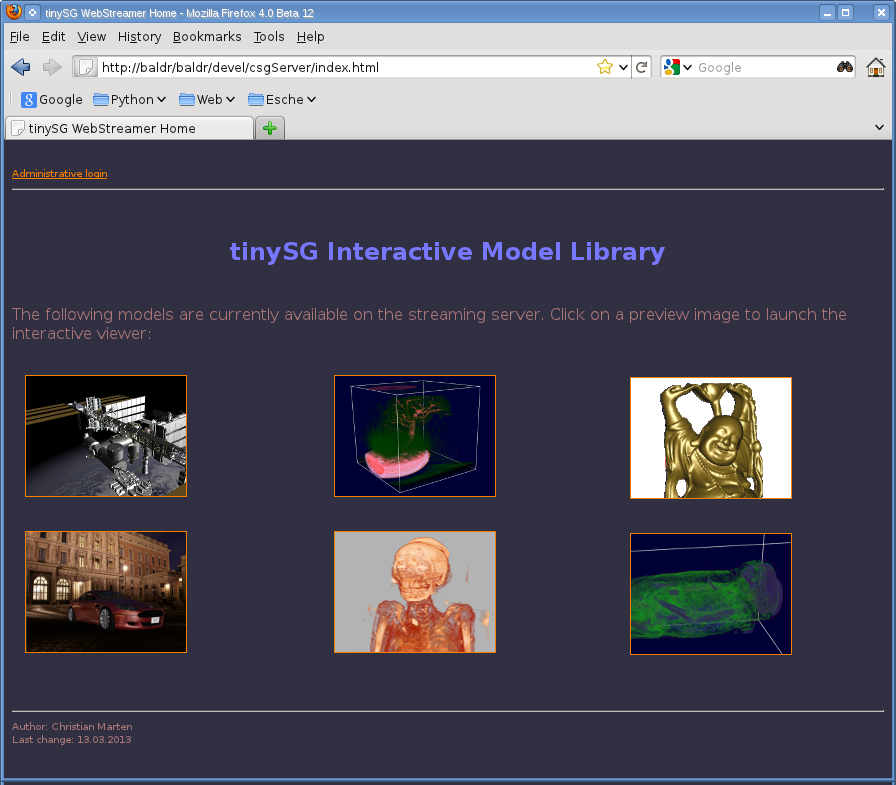Click the site identity page icon in address bar

pos(85,67)
